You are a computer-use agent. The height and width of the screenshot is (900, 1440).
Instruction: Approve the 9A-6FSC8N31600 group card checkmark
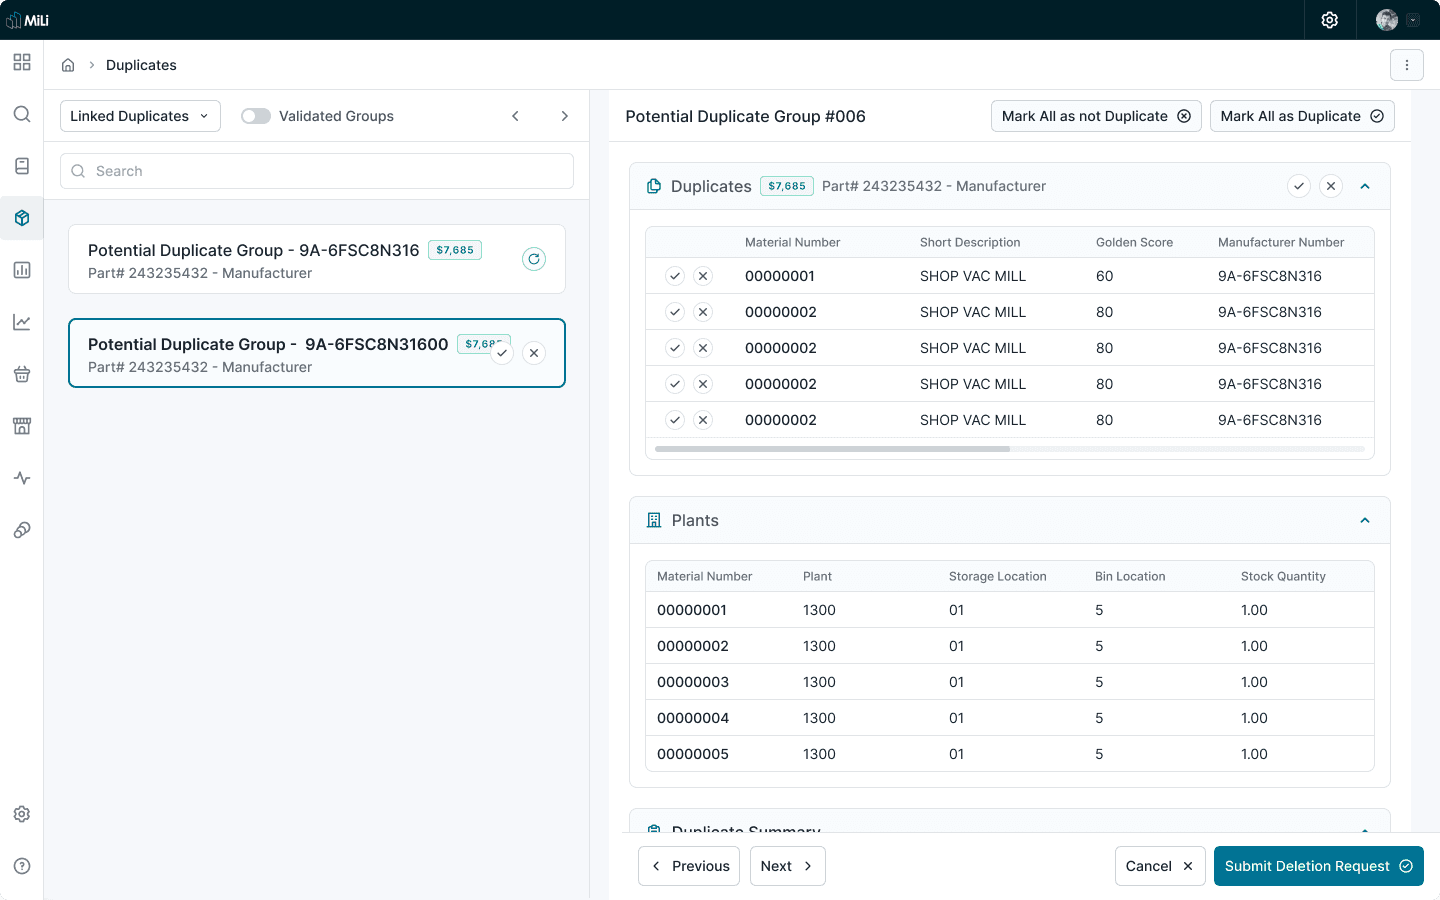(502, 353)
